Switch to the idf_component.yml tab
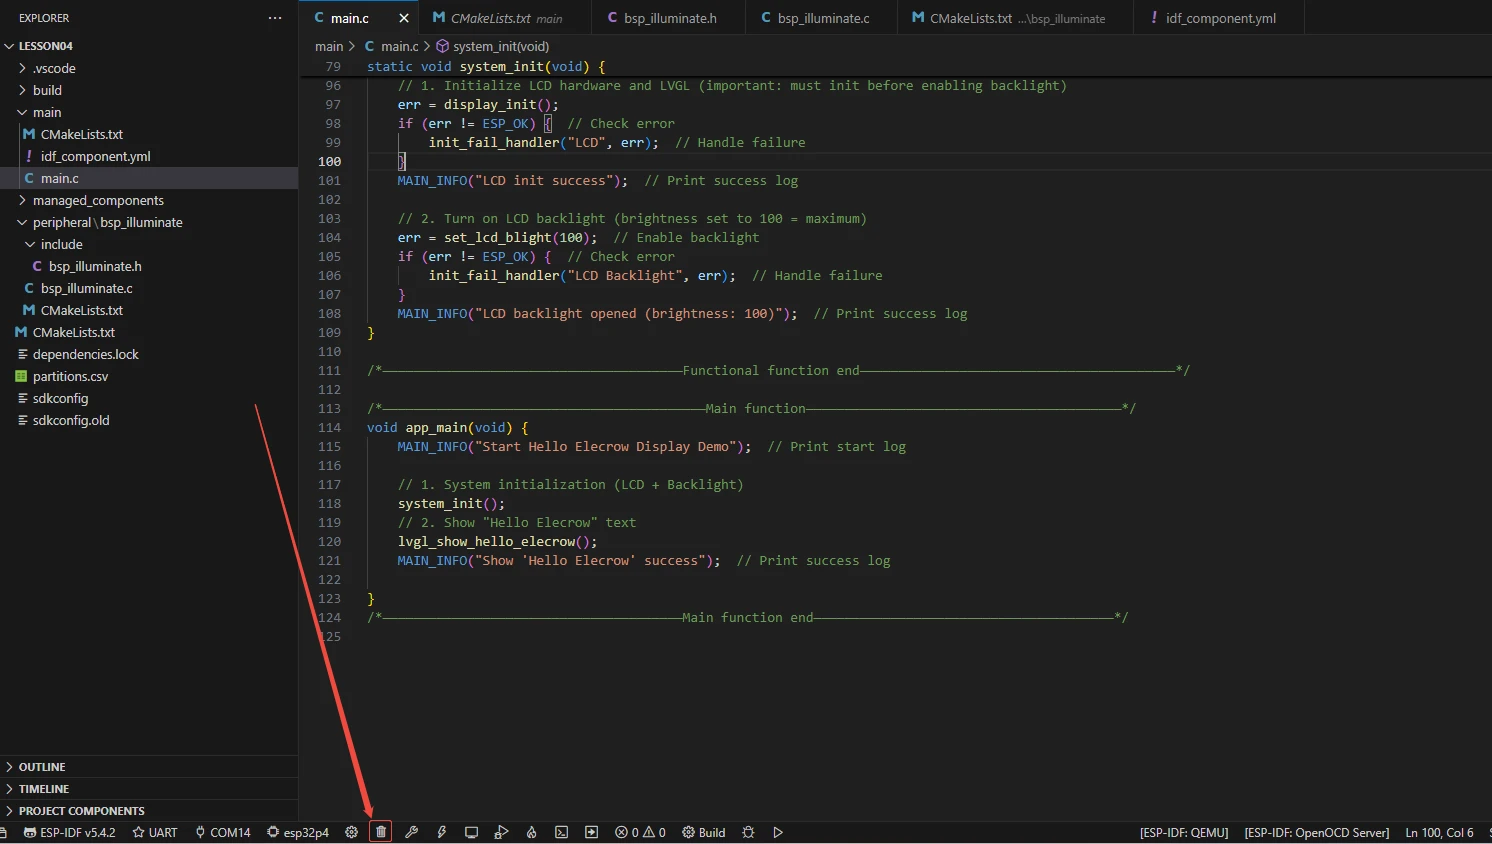The width and height of the screenshot is (1492, 844). pyautogui.click(x=1220, y=18)
